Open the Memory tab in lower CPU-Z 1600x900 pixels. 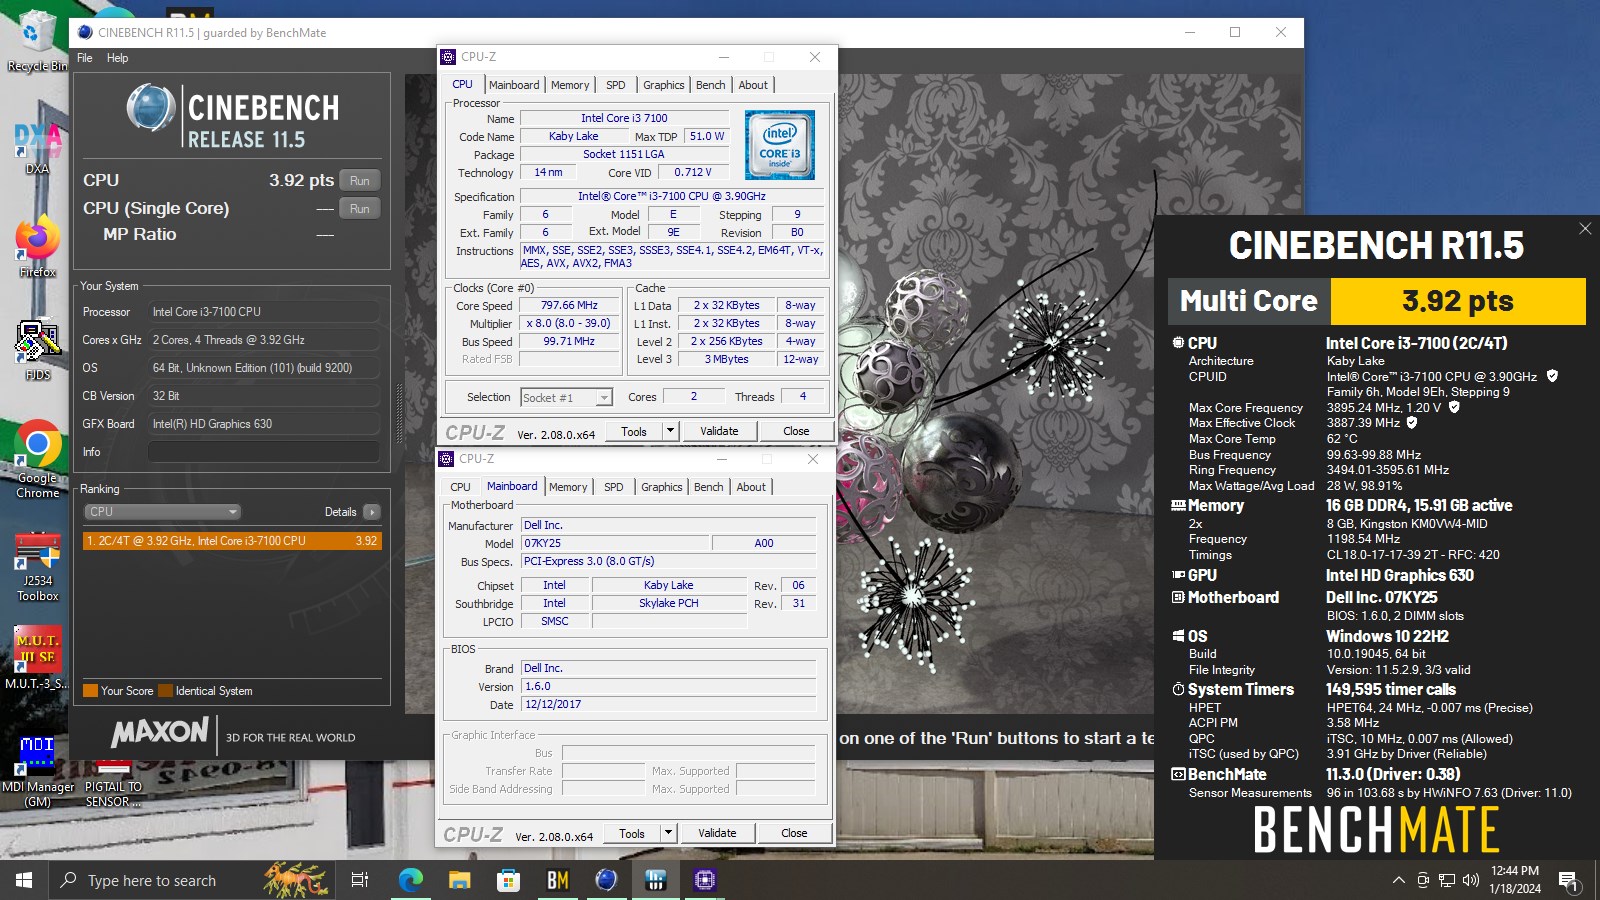(568, 487)
